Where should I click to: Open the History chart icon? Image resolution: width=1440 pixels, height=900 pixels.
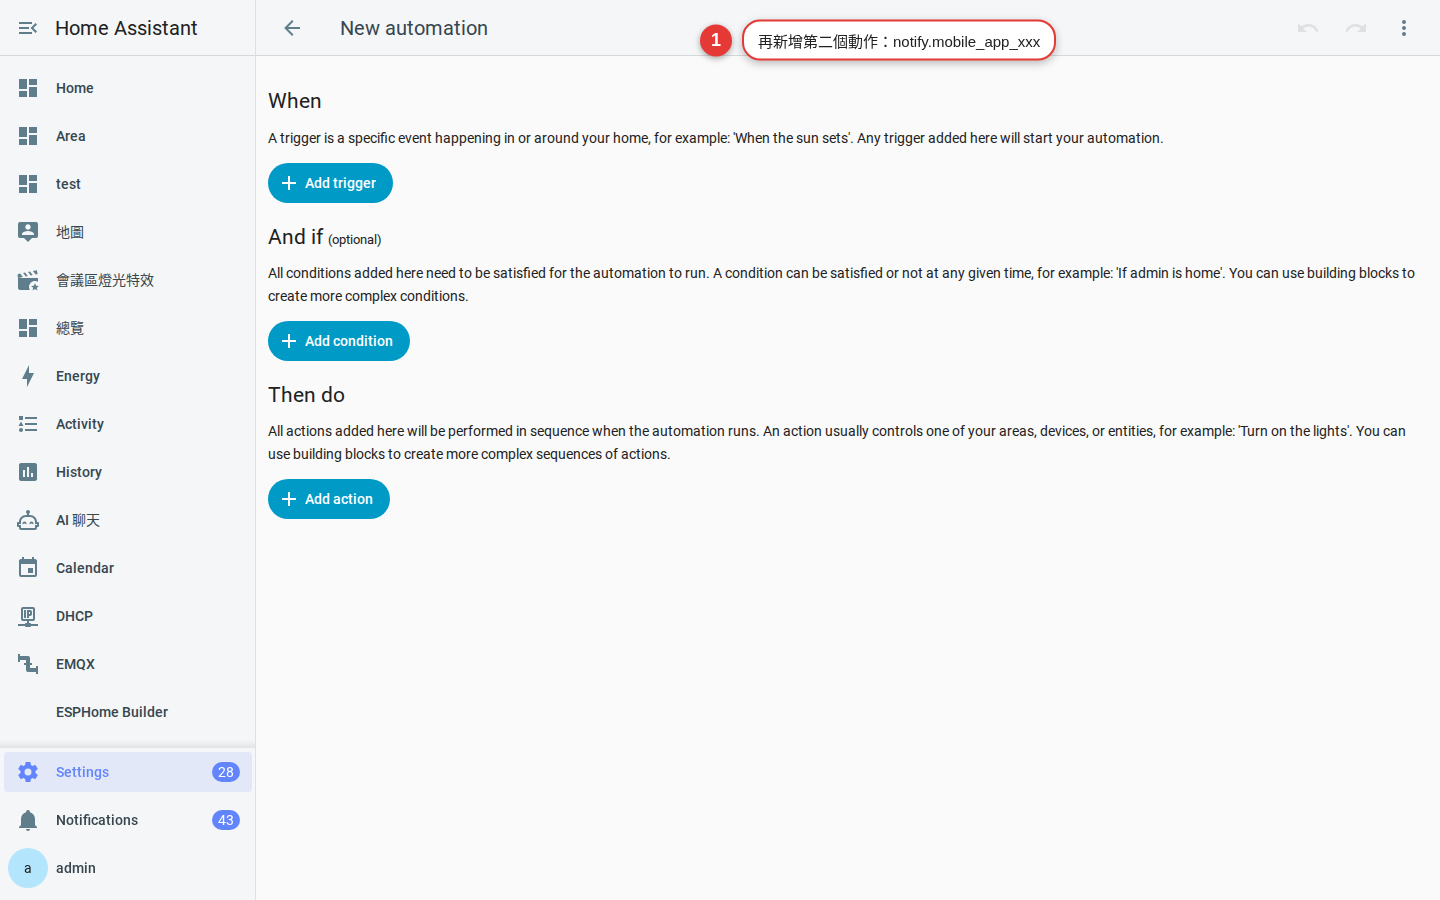click(x=28, y=472)
